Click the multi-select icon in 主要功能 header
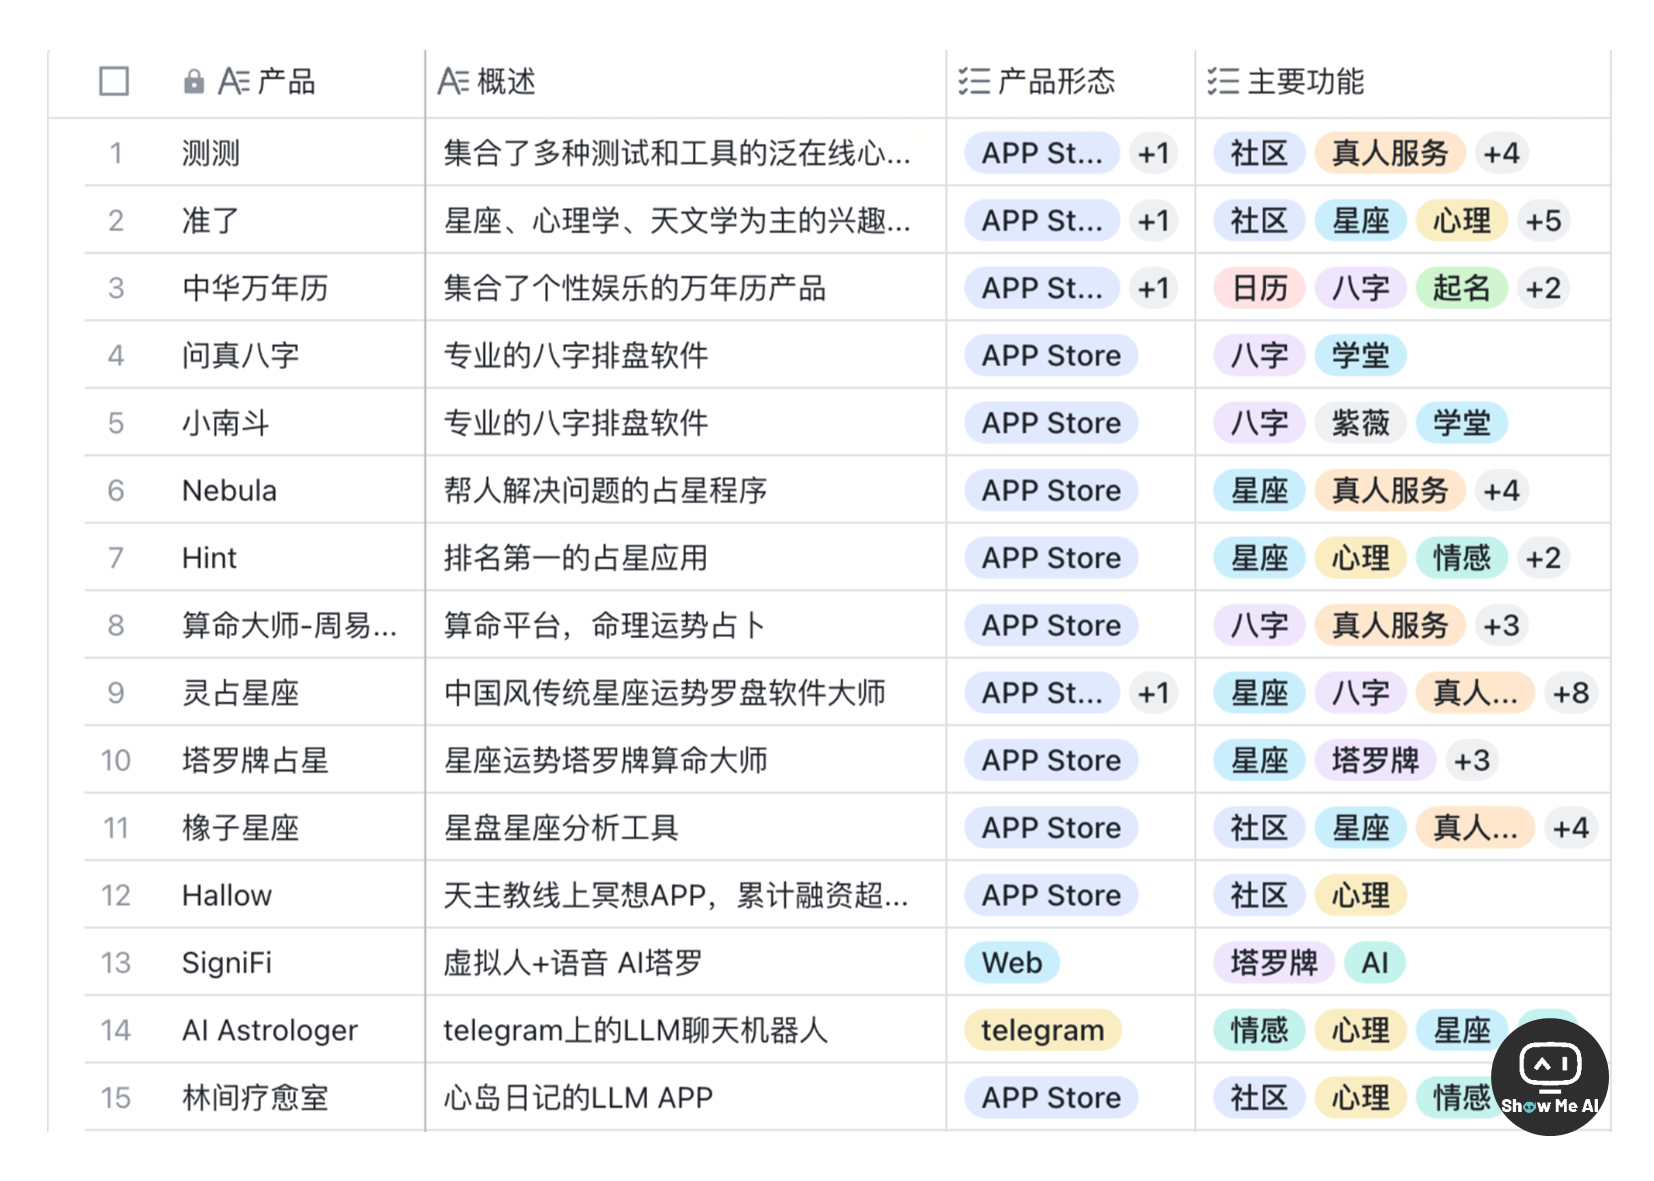The width and height of the screenshot is (1654, 1181). pyautogui.click(x=1223, y=81)
